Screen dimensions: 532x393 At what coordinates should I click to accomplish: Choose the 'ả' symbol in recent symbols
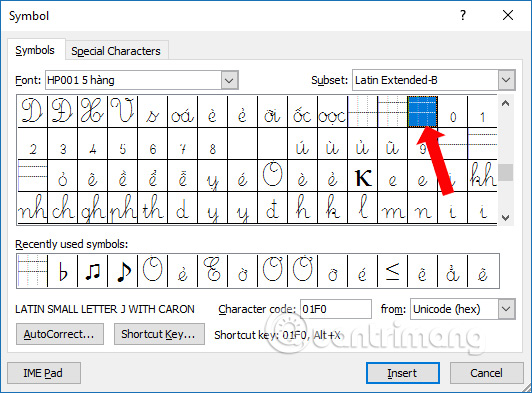point(452,271)
